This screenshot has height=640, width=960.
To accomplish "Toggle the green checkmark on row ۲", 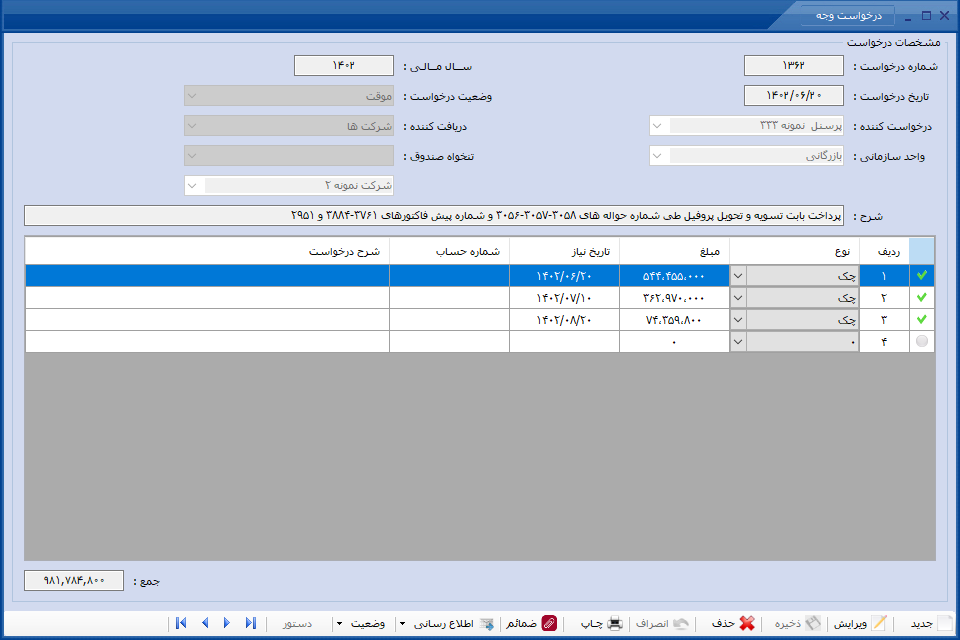I will point(921,298).
